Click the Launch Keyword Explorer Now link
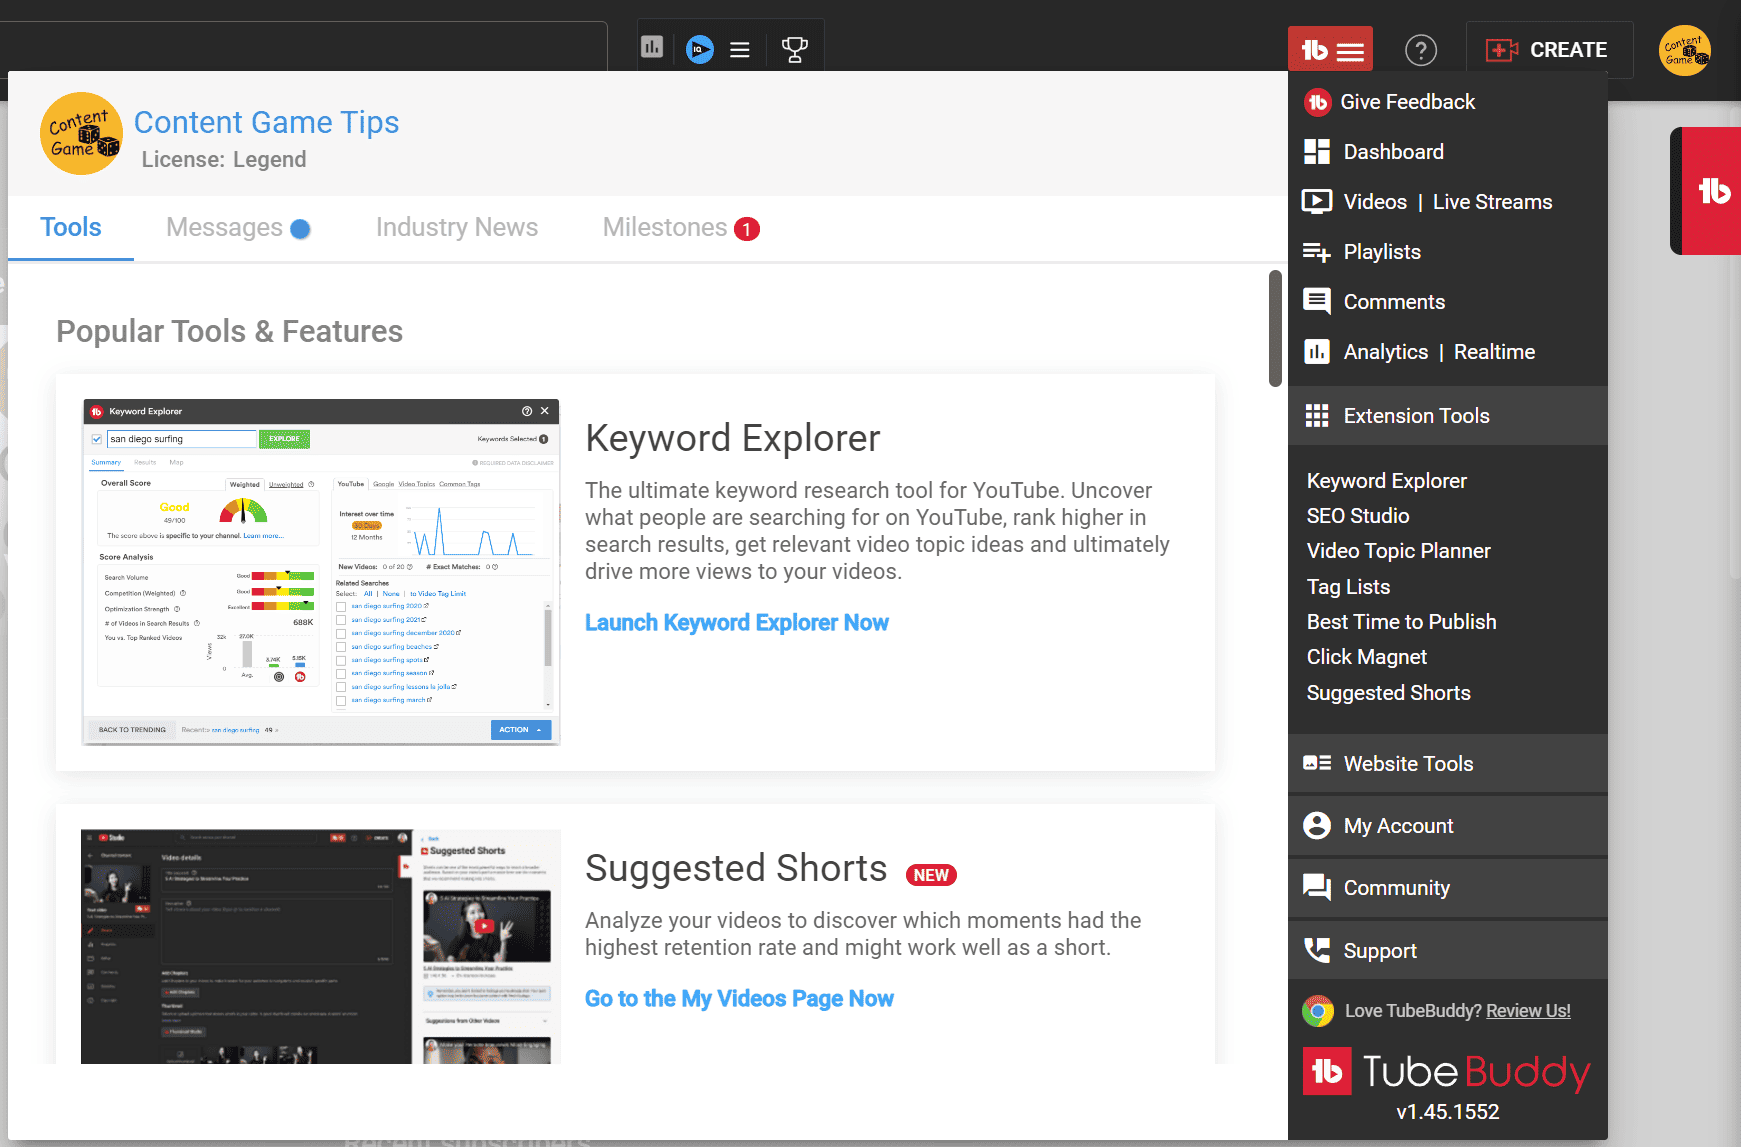 click(737, 622)
